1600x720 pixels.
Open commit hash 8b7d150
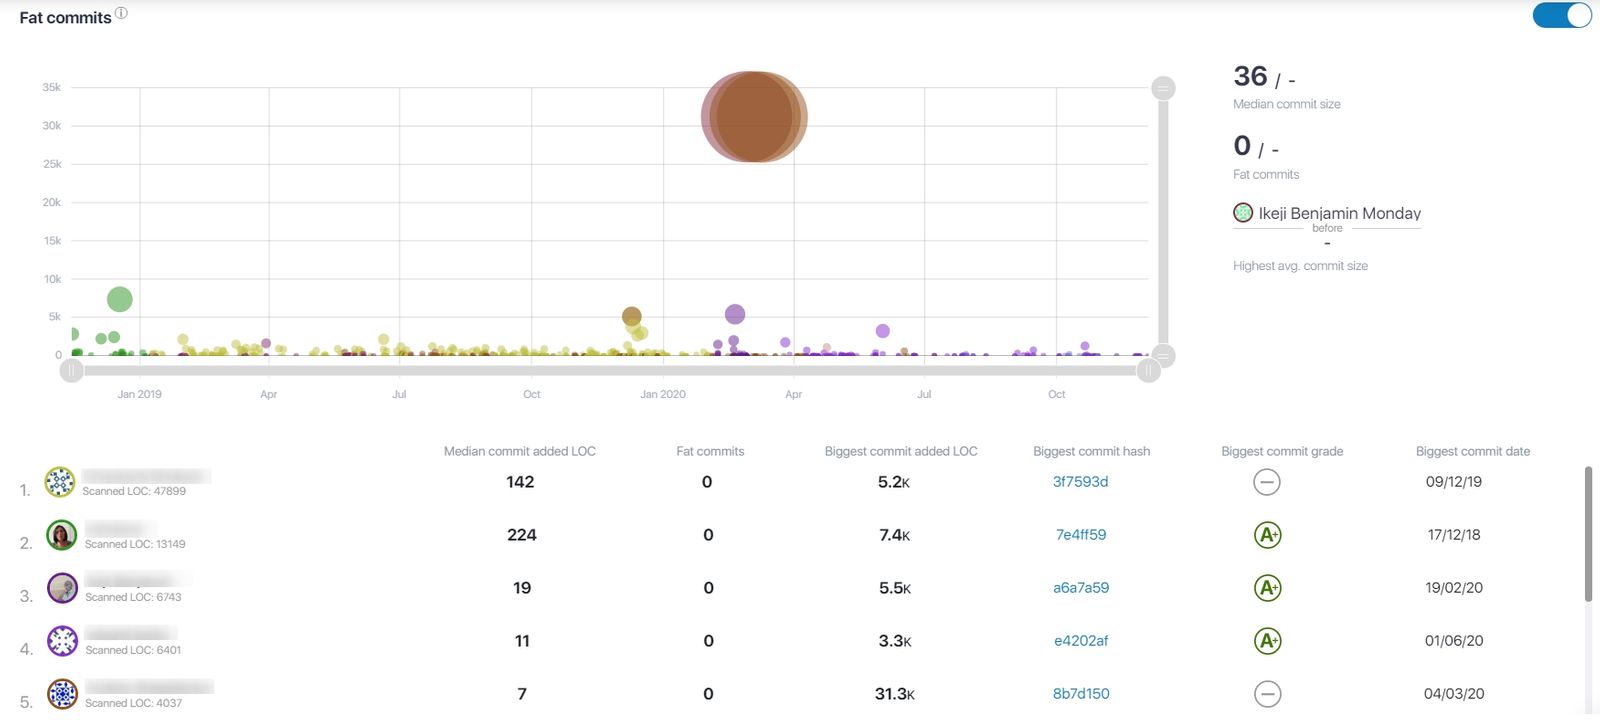(x=1082, y=693)
